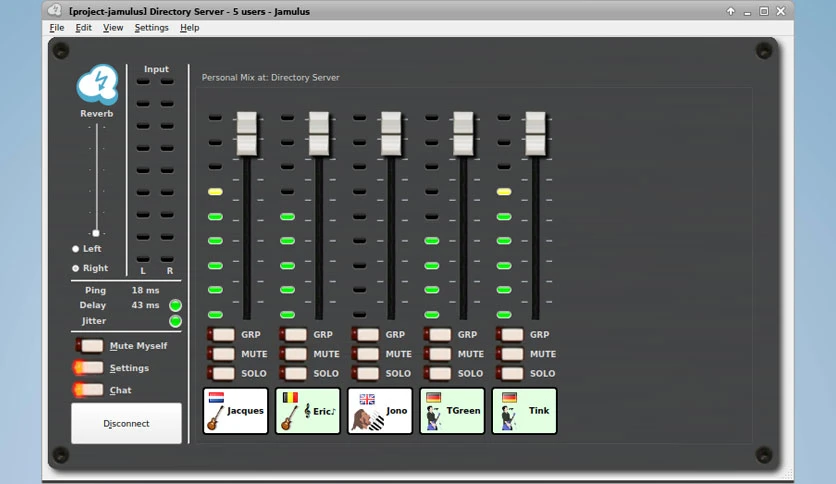Click the green Delay status indicator

(175, 305)
